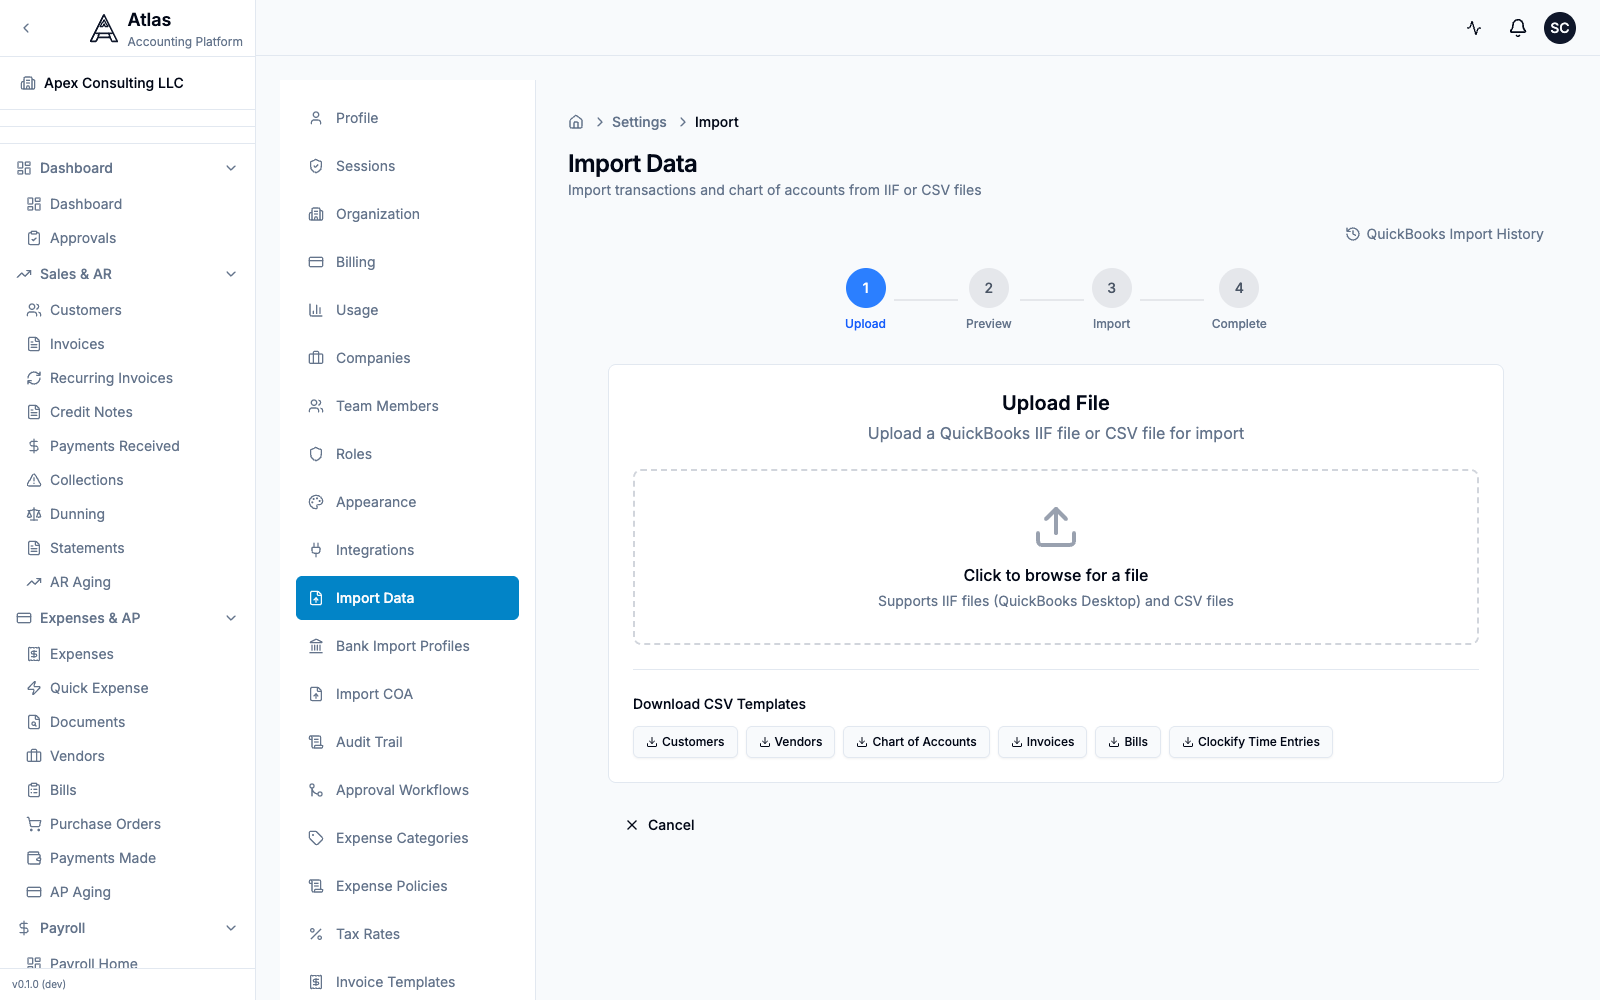Screen dimensions: 1600x1000
Task: Click the Atlas logo icon
Action: (104, 28)
